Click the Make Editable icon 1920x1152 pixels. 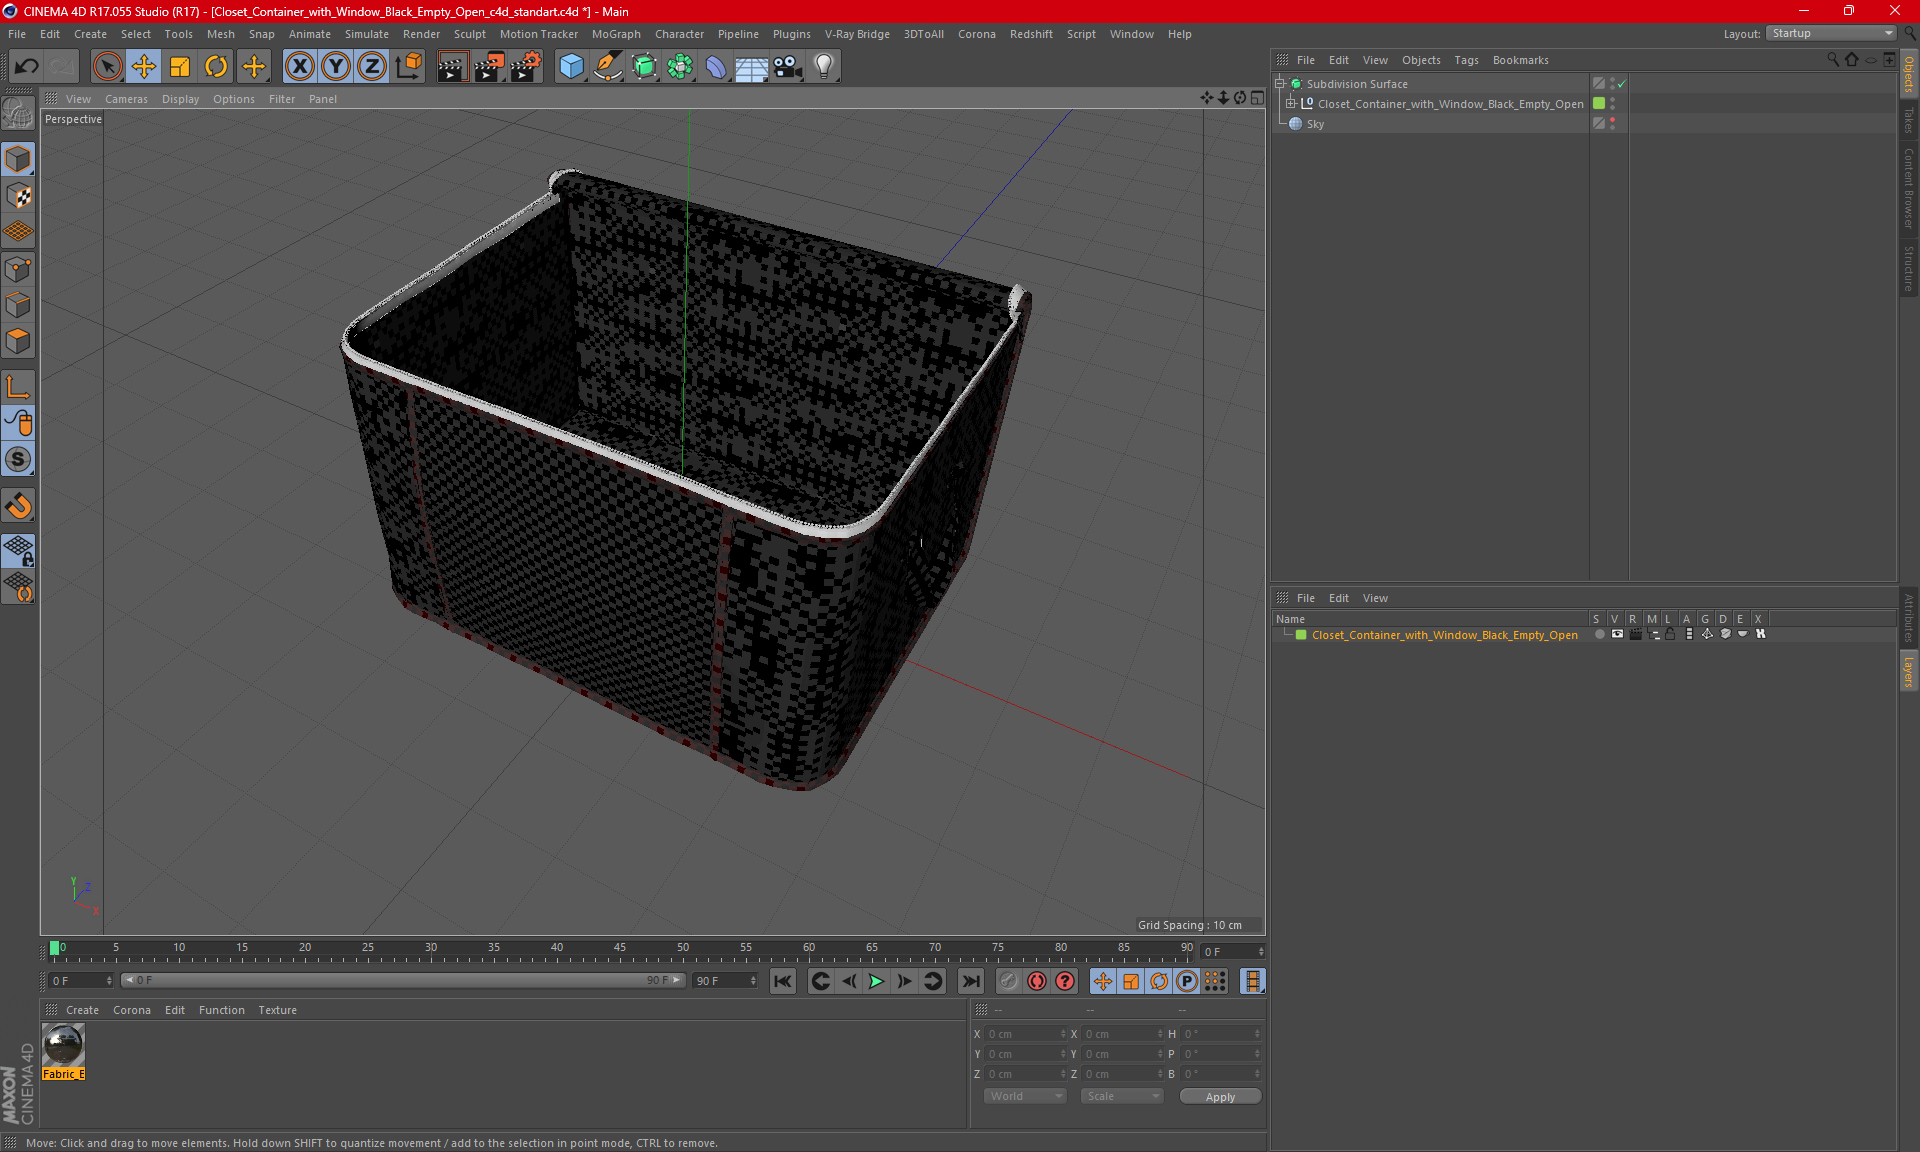(18, 114)
